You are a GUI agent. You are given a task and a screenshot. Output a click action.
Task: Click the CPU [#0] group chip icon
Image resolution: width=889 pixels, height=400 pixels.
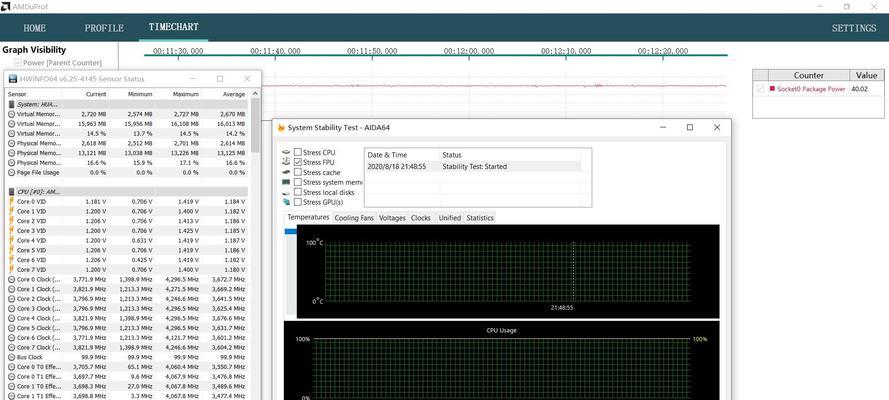click(12, 192)
